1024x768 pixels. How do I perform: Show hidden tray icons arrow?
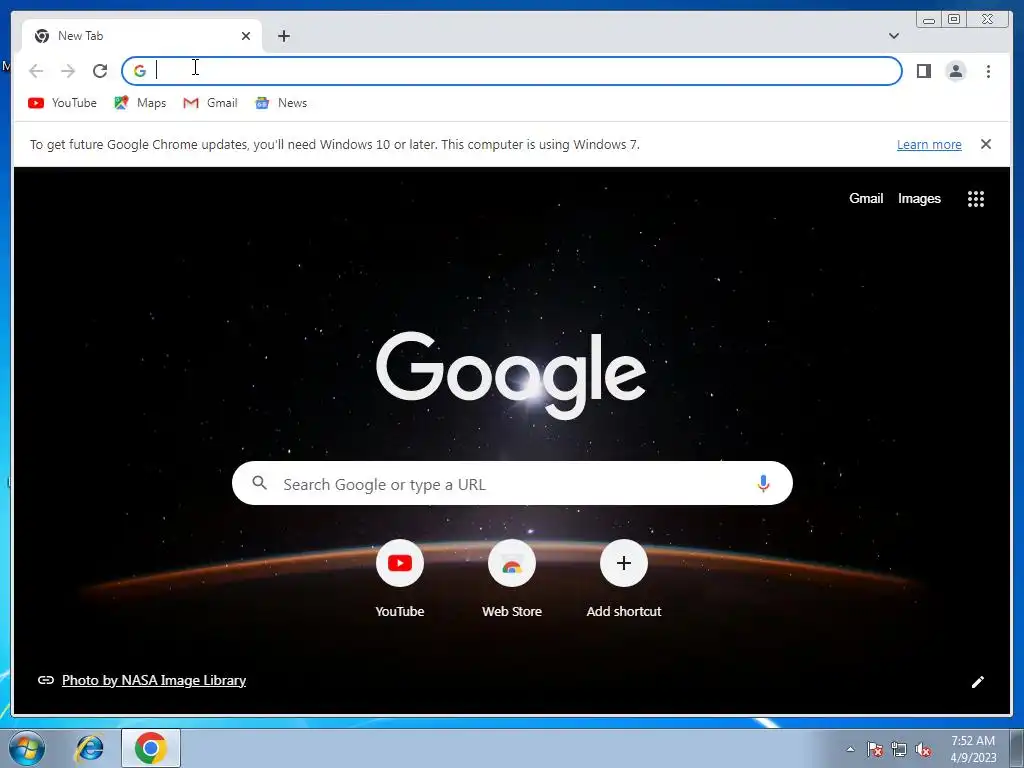[x=850, y=749]
